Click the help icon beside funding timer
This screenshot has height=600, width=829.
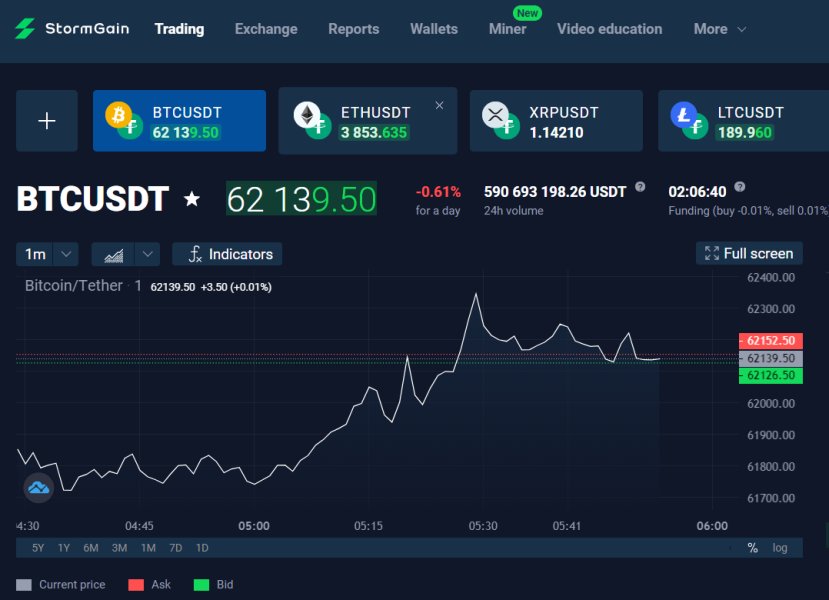click(739, 187)
